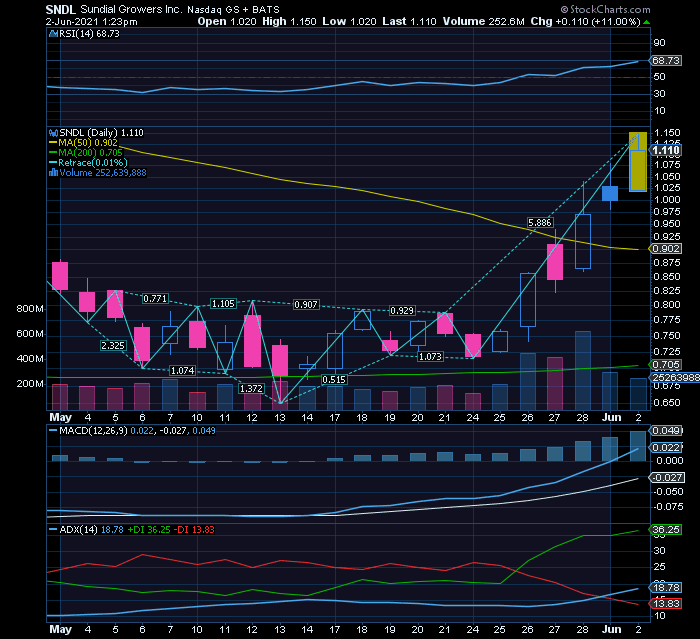
Task: Click the 0.771 retracement label
Action: pyautogui.click(x=155, y=298)
